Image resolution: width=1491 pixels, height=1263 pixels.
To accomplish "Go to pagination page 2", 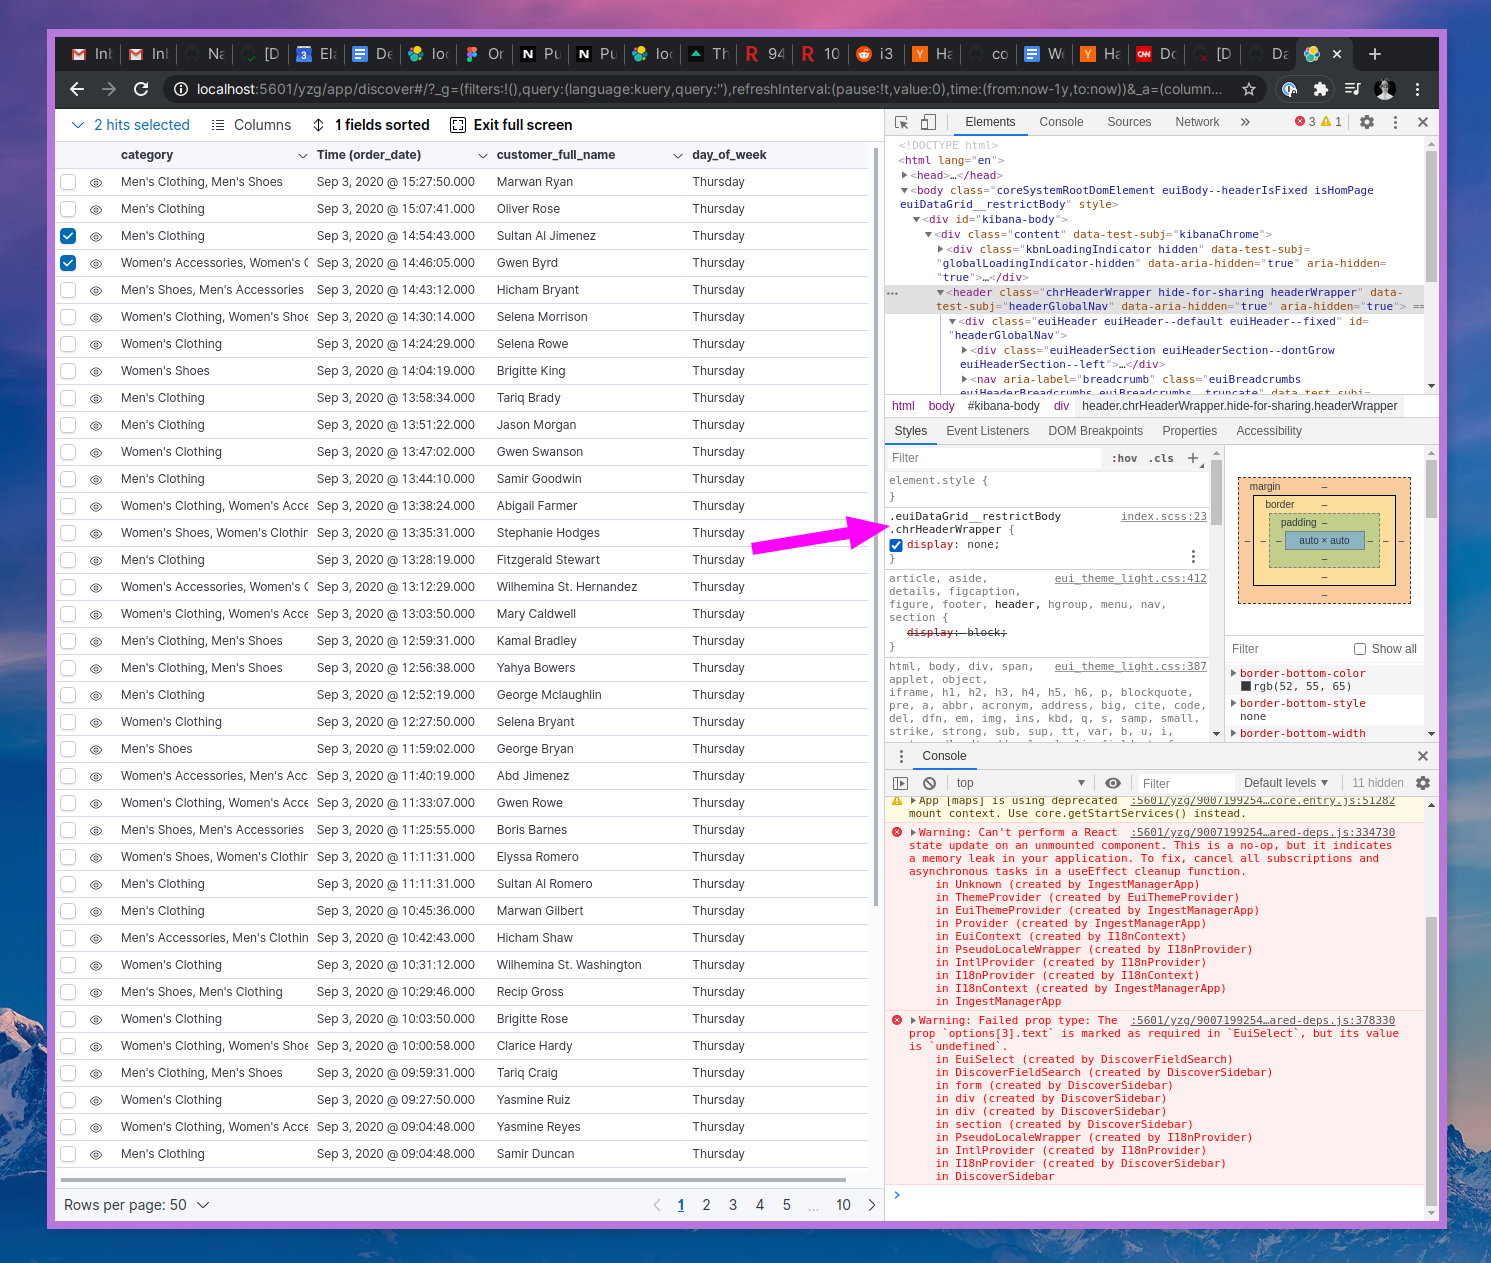I will tap(706, 1205).
